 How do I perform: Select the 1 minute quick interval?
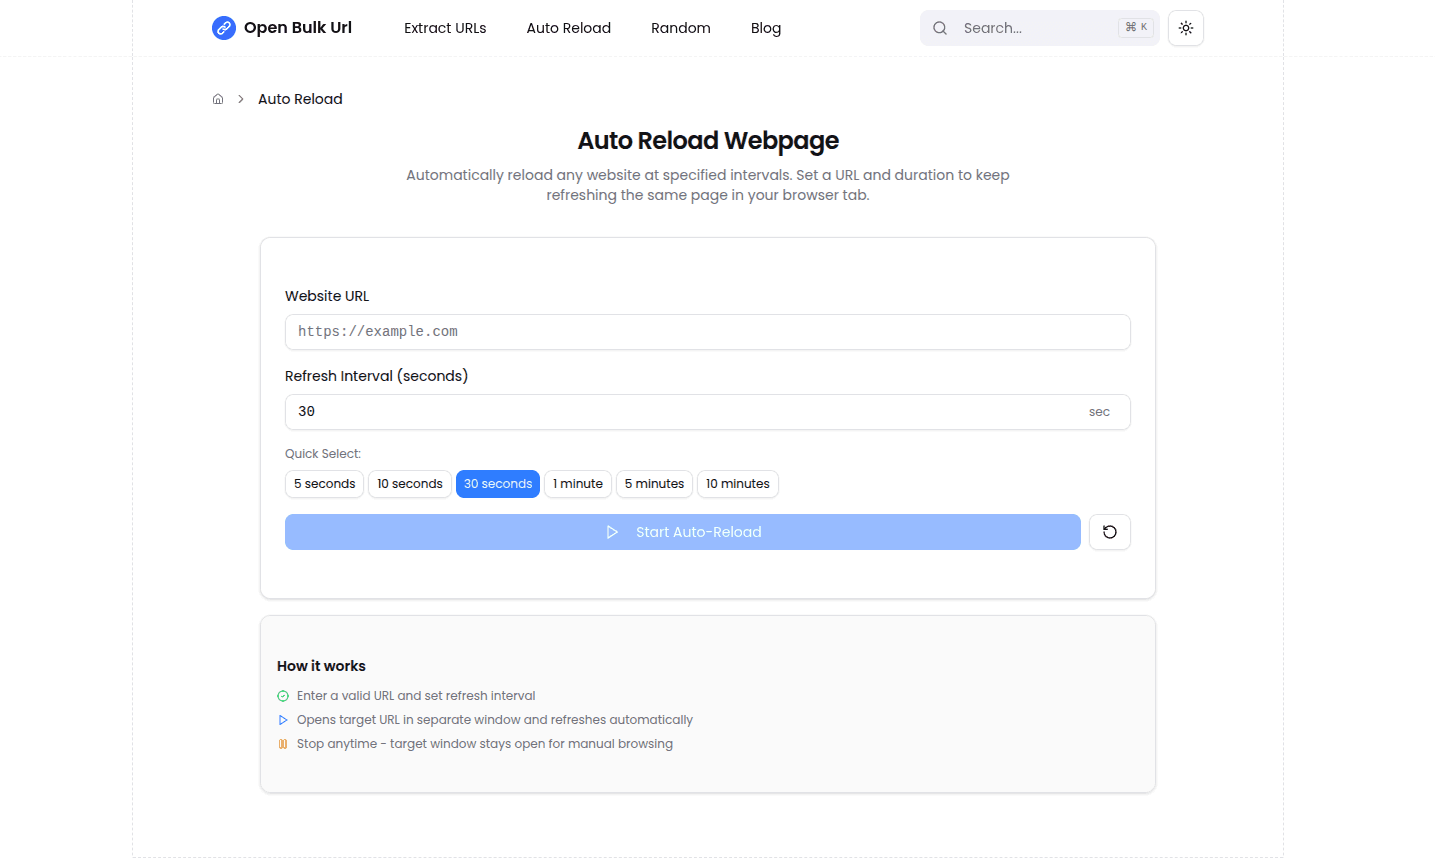click(577, 484)
